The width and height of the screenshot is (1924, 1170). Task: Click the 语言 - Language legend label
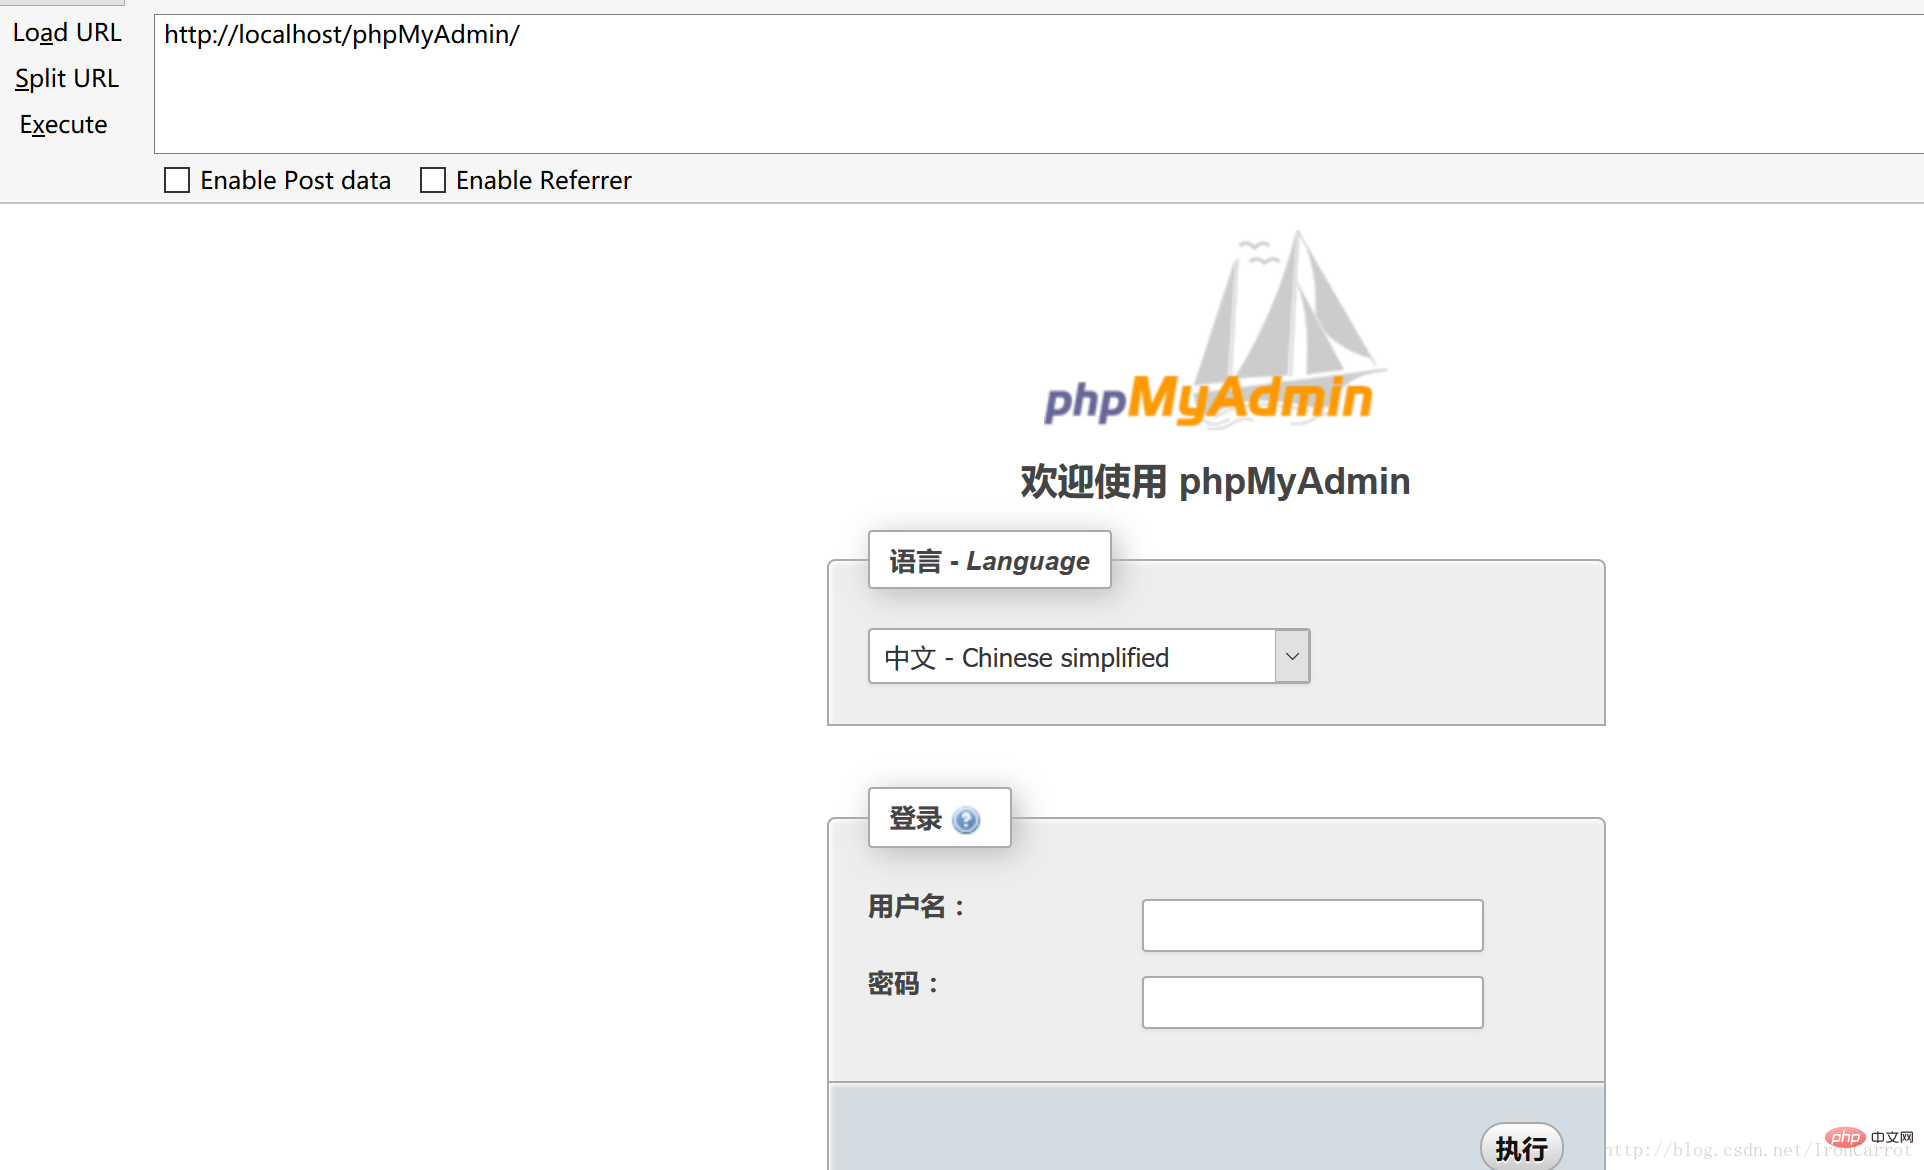point(989,560)
